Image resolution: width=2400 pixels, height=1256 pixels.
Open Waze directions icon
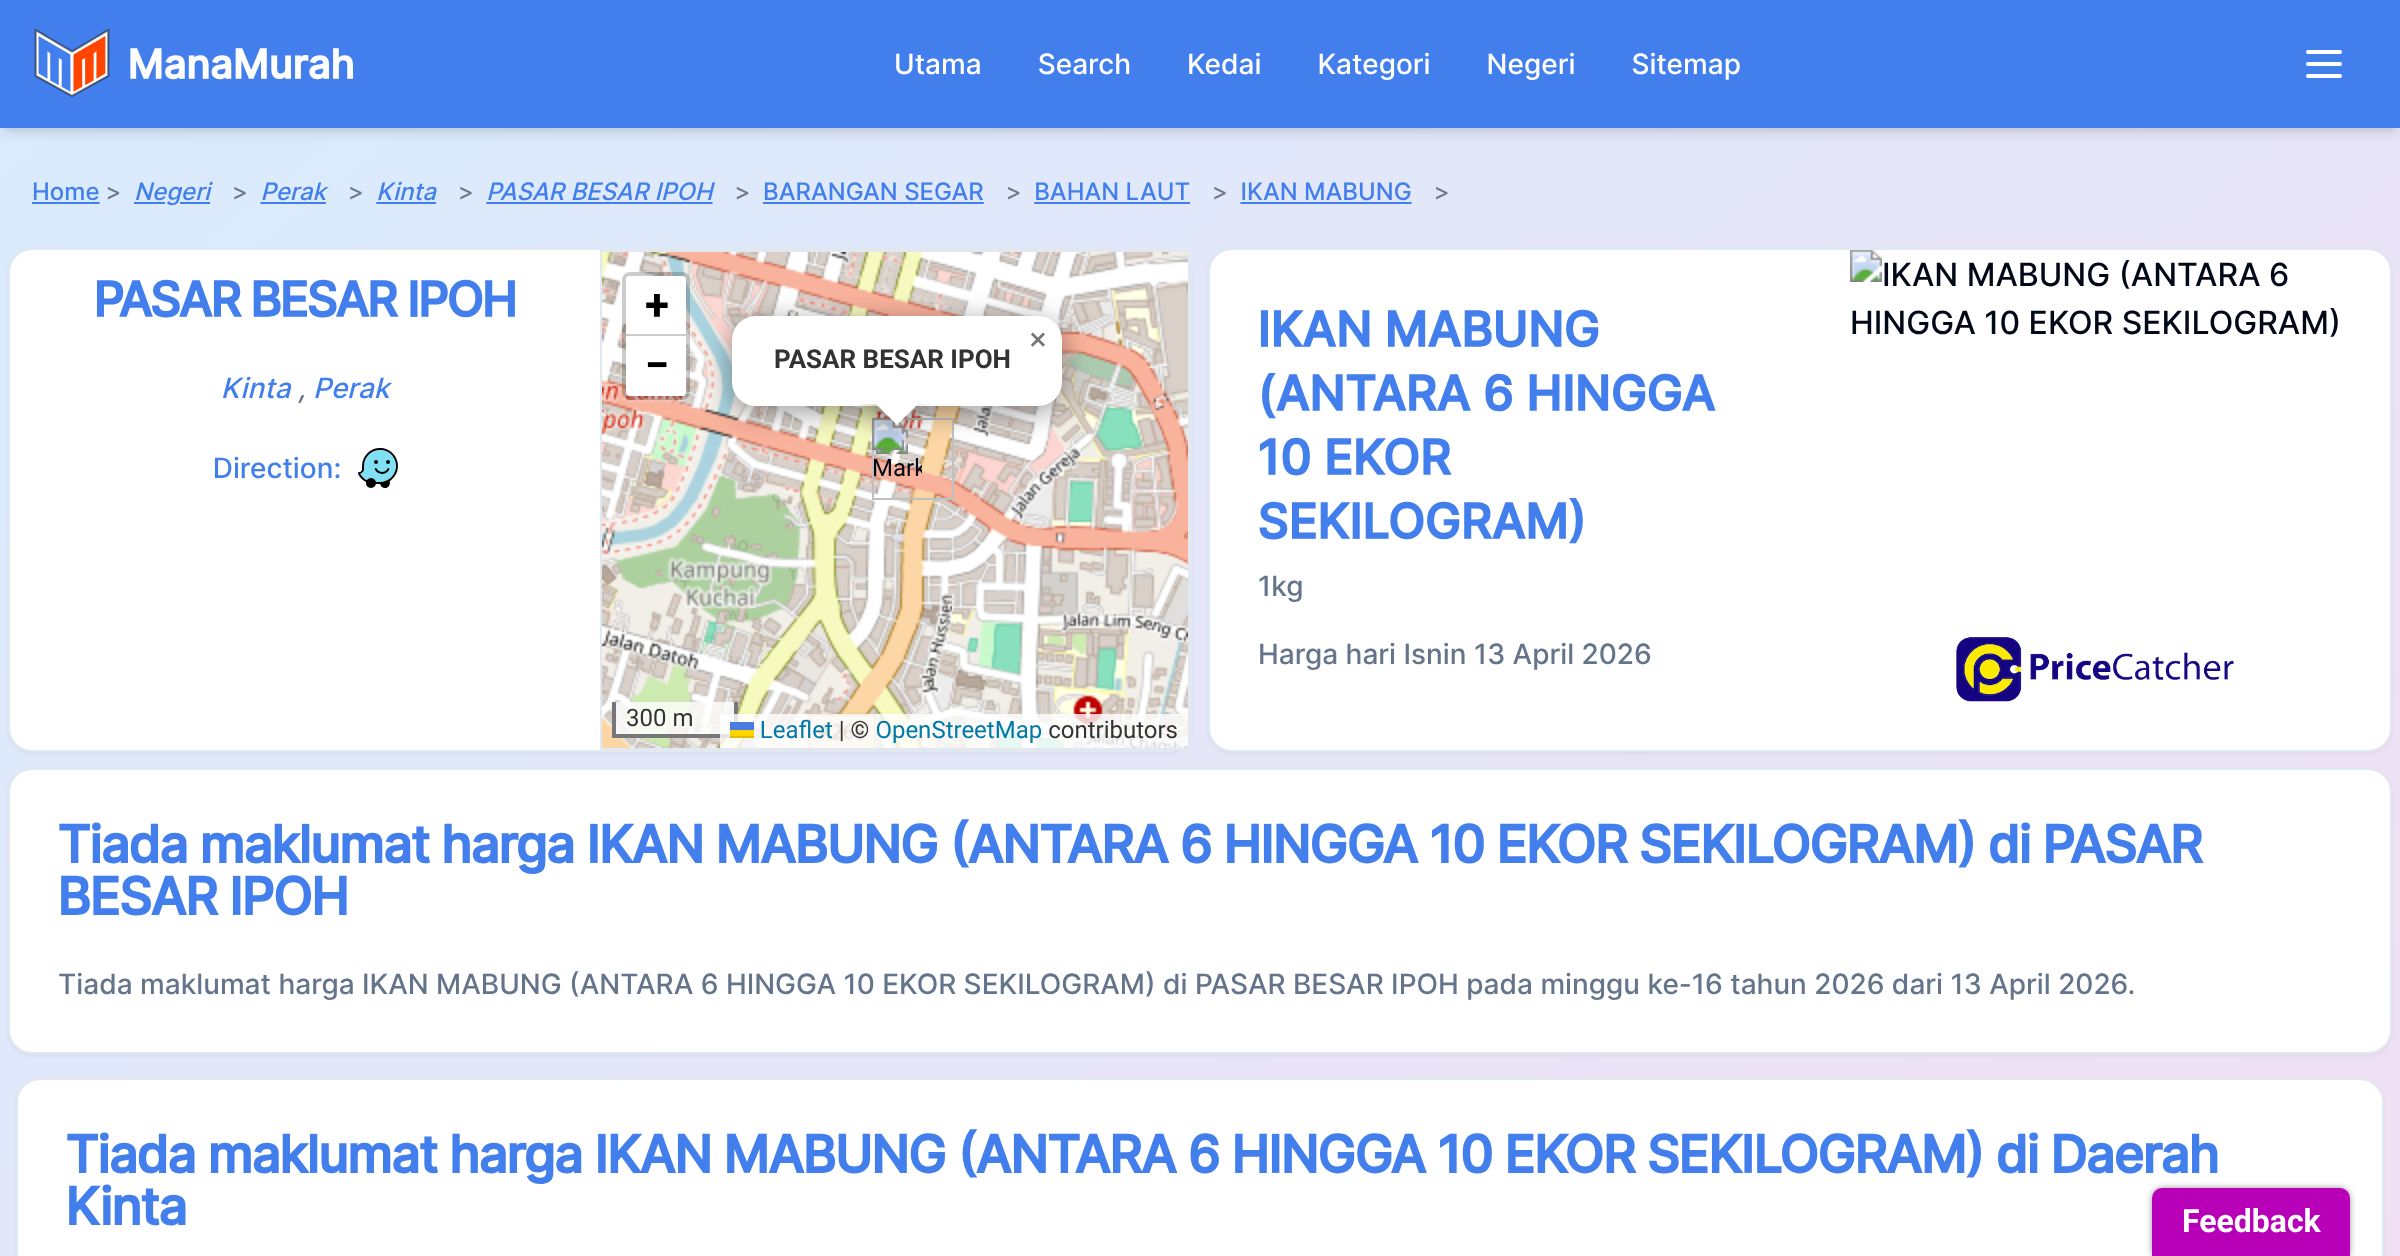coord(378,467)
